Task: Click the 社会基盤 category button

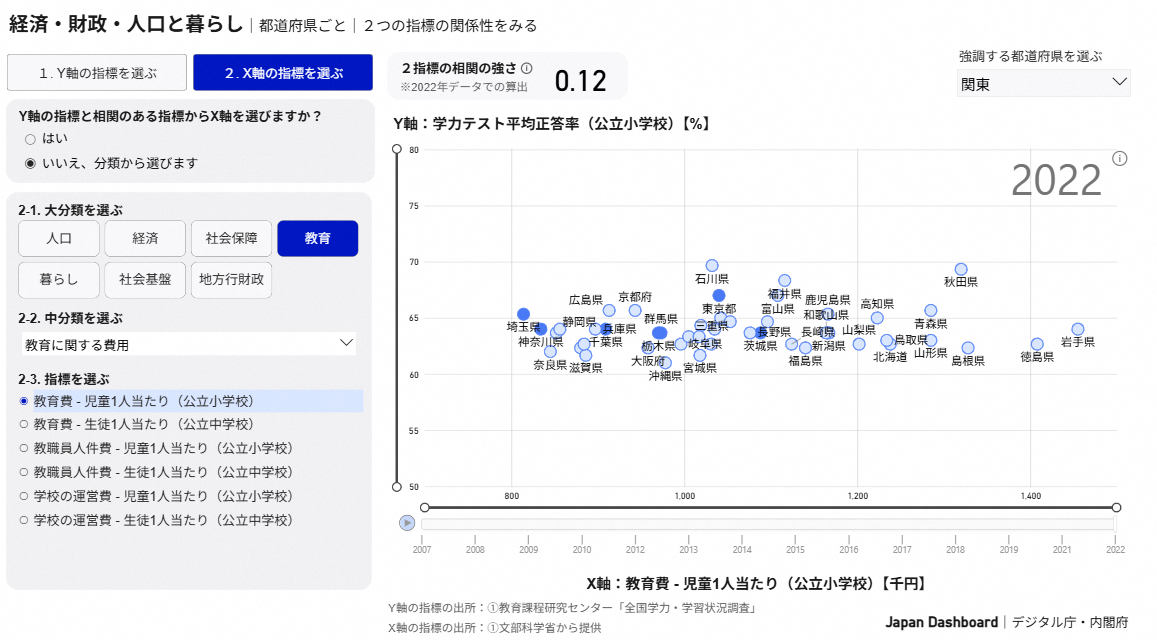Action: click(145, 280)
